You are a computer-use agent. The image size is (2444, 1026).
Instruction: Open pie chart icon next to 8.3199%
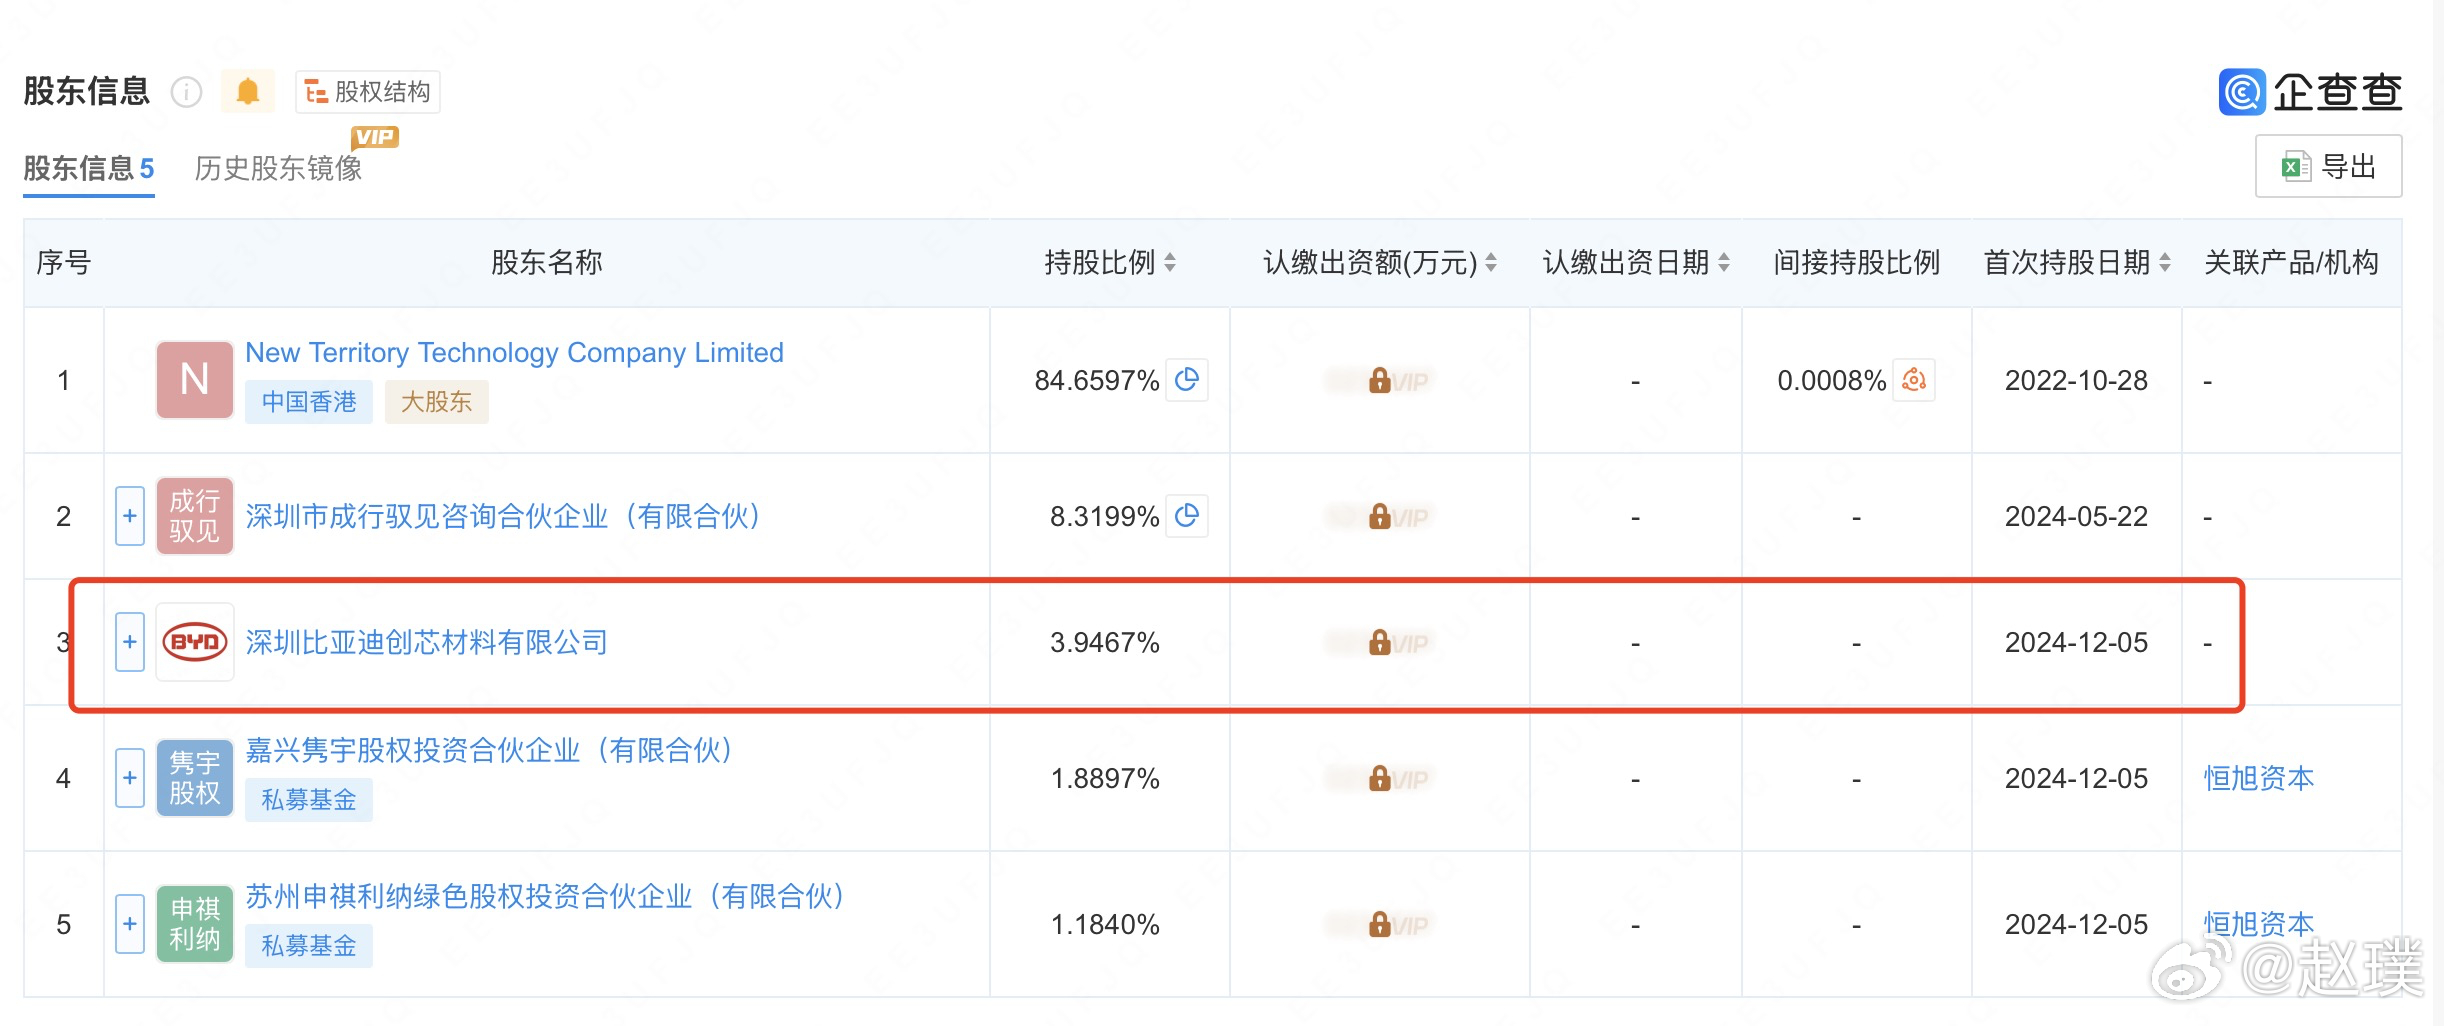coord(1187,516)
